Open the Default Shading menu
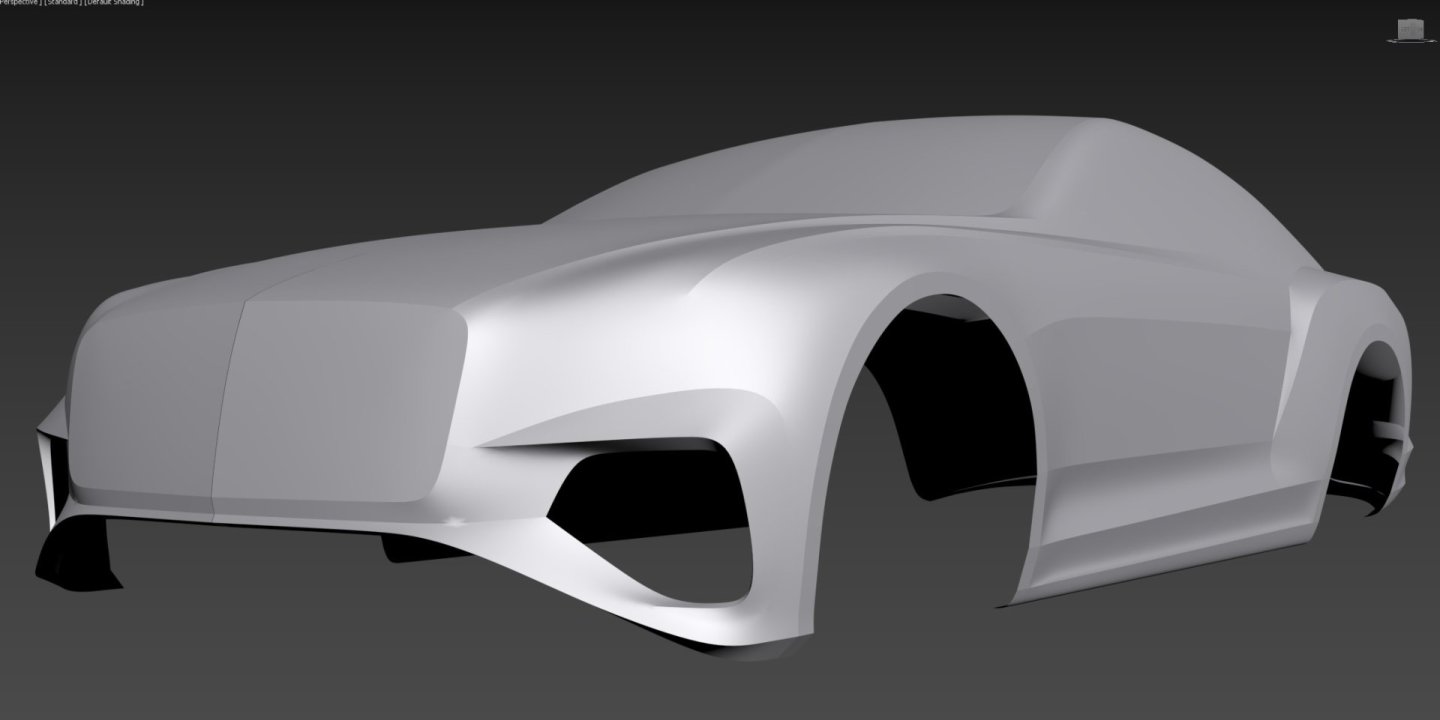This screenshot has height=720, width=1440. 114,3
